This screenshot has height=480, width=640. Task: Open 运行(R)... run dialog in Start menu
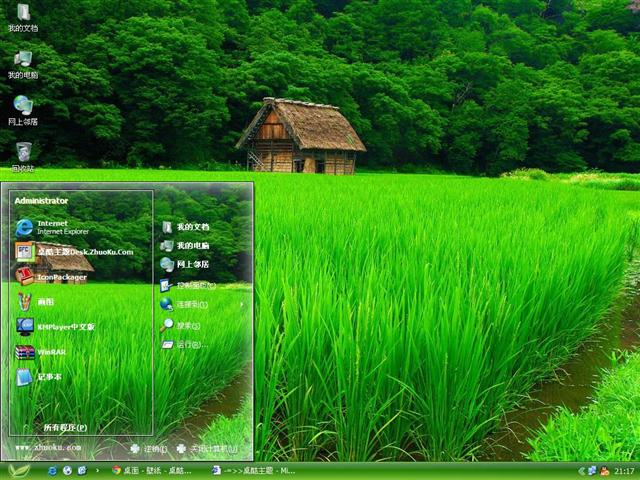(184, 344)
